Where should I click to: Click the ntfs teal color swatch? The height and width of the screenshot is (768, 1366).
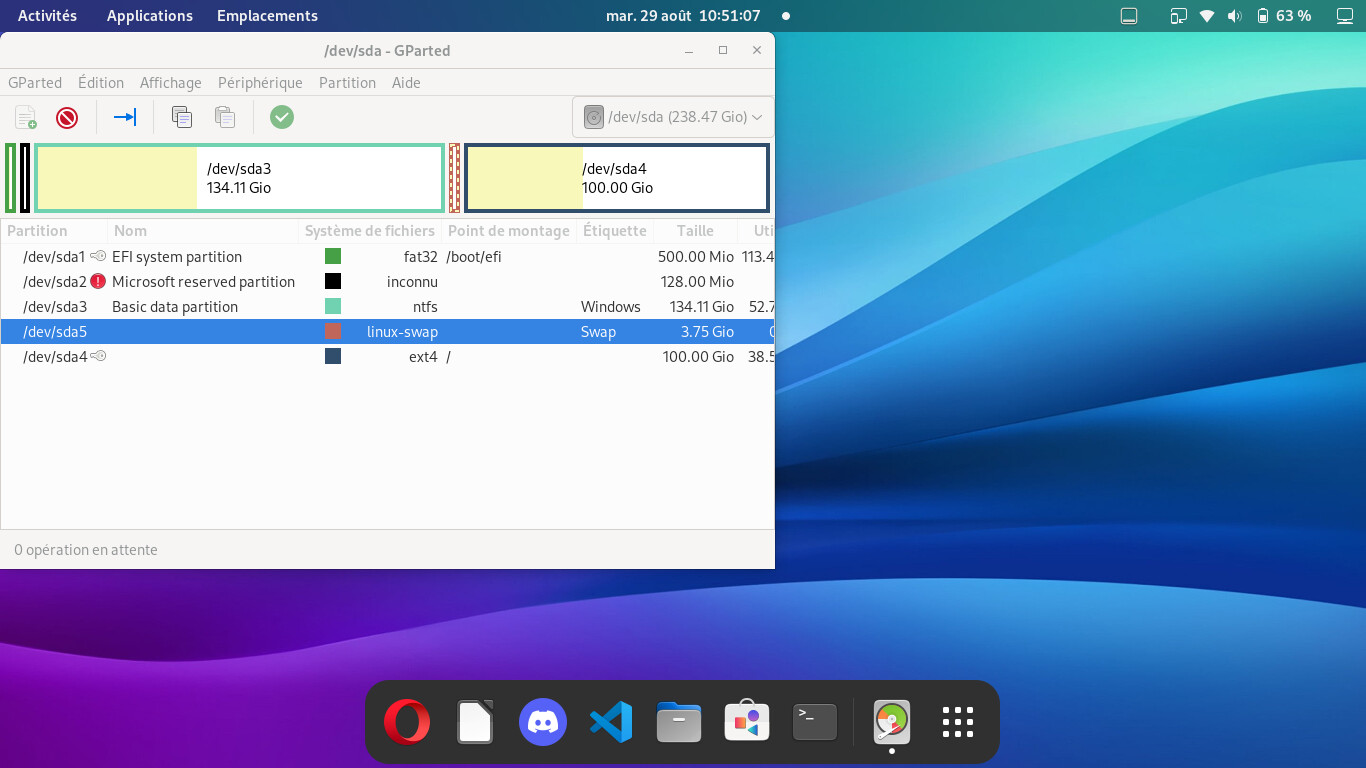tap(333, 307)
